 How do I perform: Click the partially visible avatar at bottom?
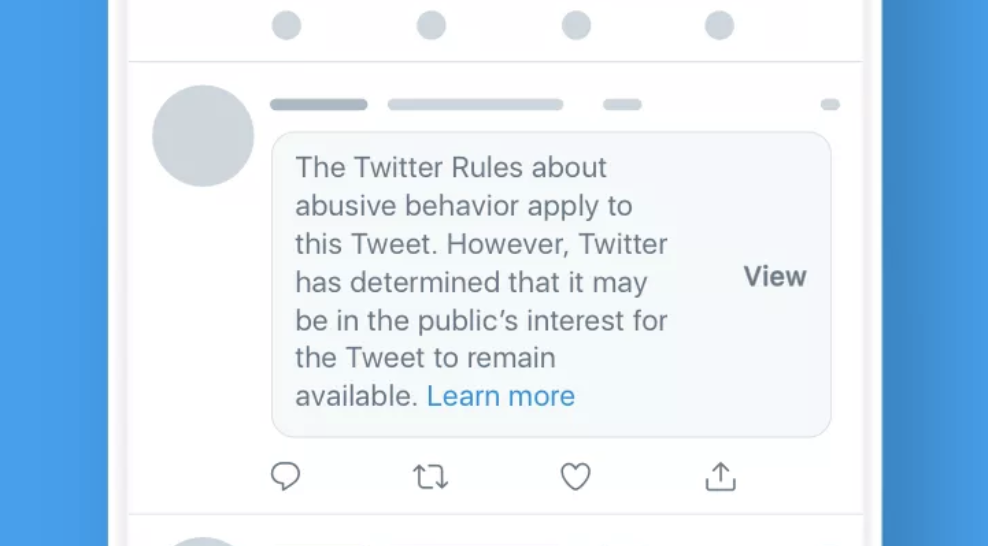203,541
